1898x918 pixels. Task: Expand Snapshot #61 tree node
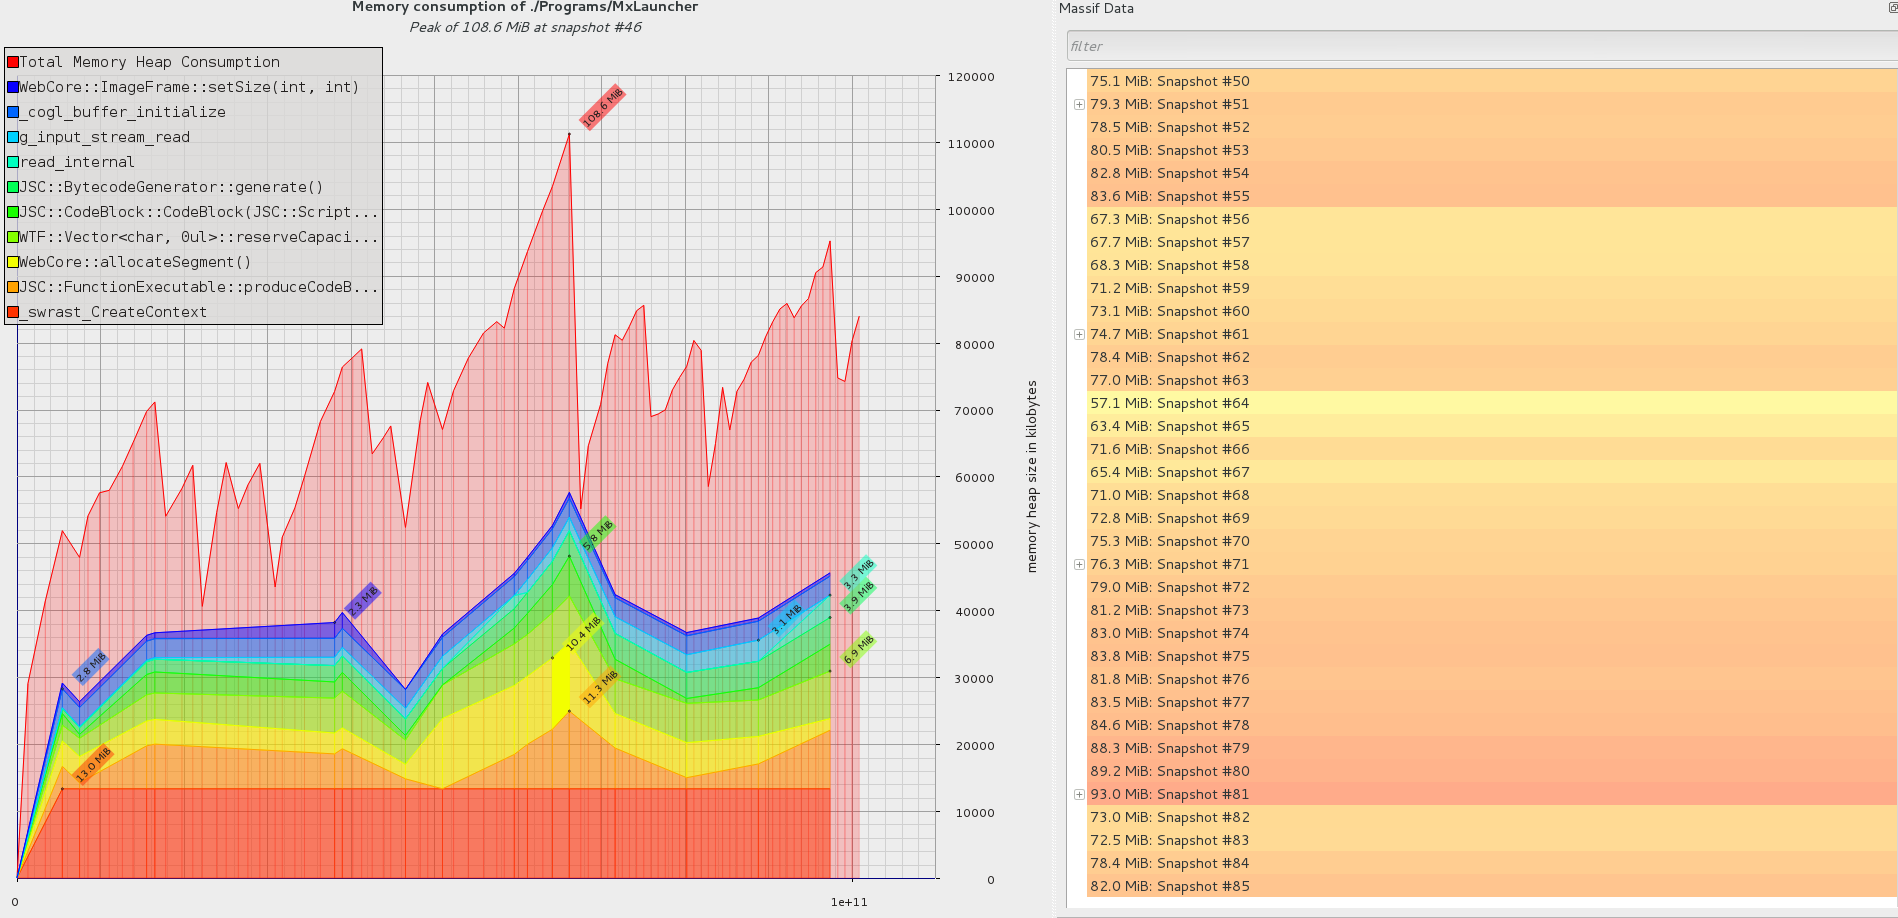(x=1079, y=335)
